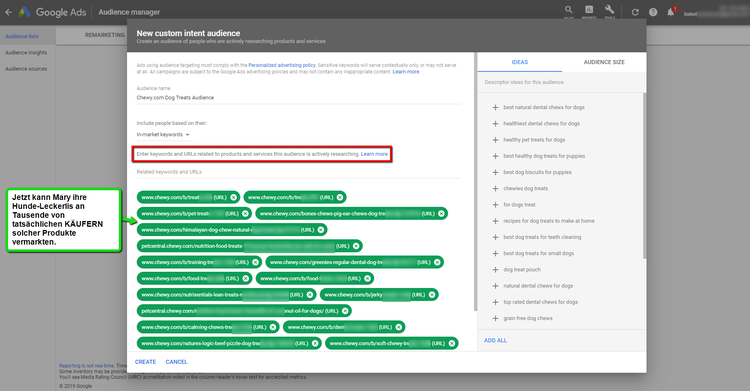
Task: Add idea 'best natural dental chews for dogs'
Action: click(x=496, y=107)
